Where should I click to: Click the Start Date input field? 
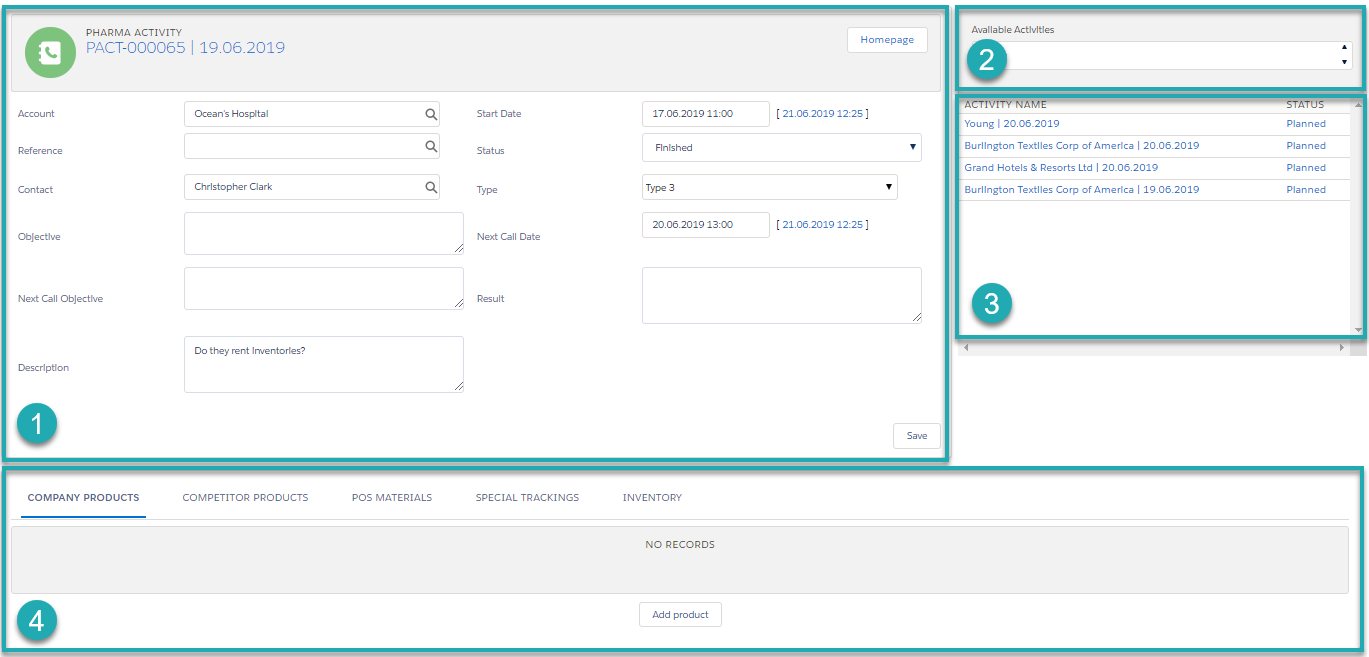[x=705, y=114]
